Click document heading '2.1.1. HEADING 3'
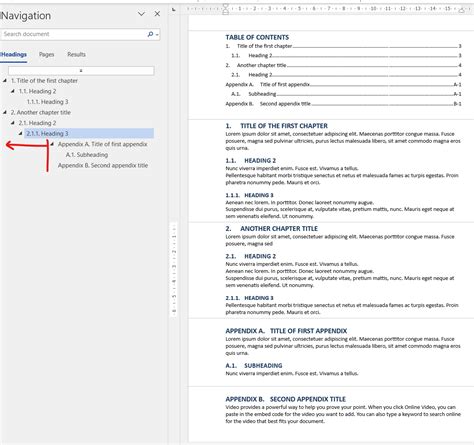The image size is (474, 445). [249, 298]
